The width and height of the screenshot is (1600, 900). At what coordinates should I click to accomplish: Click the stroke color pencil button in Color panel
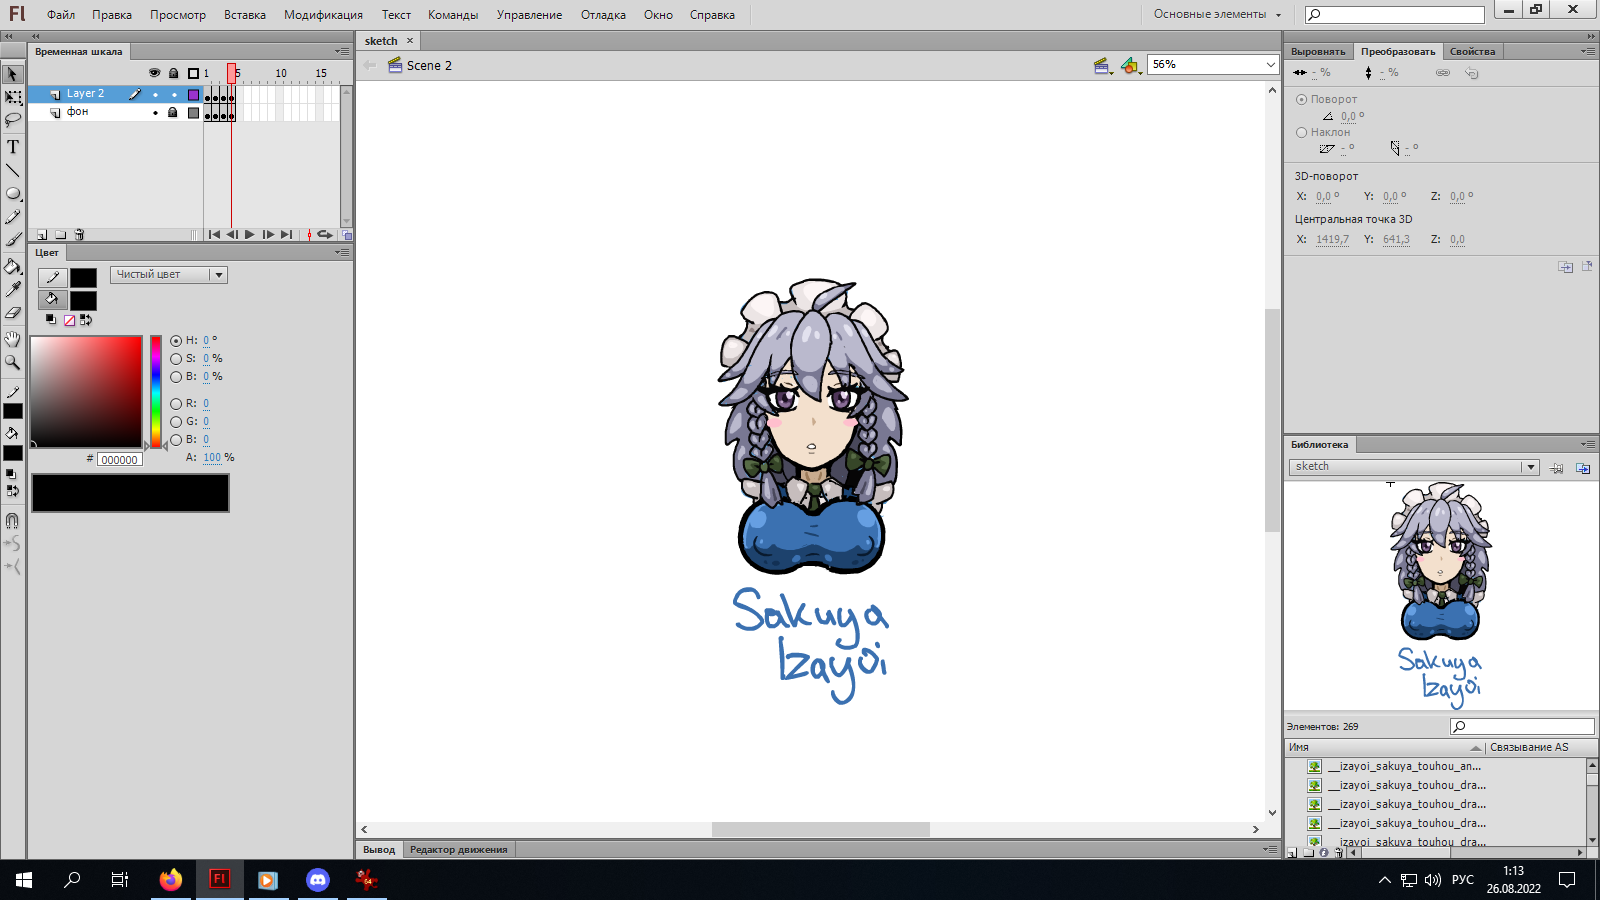point(53,278)
